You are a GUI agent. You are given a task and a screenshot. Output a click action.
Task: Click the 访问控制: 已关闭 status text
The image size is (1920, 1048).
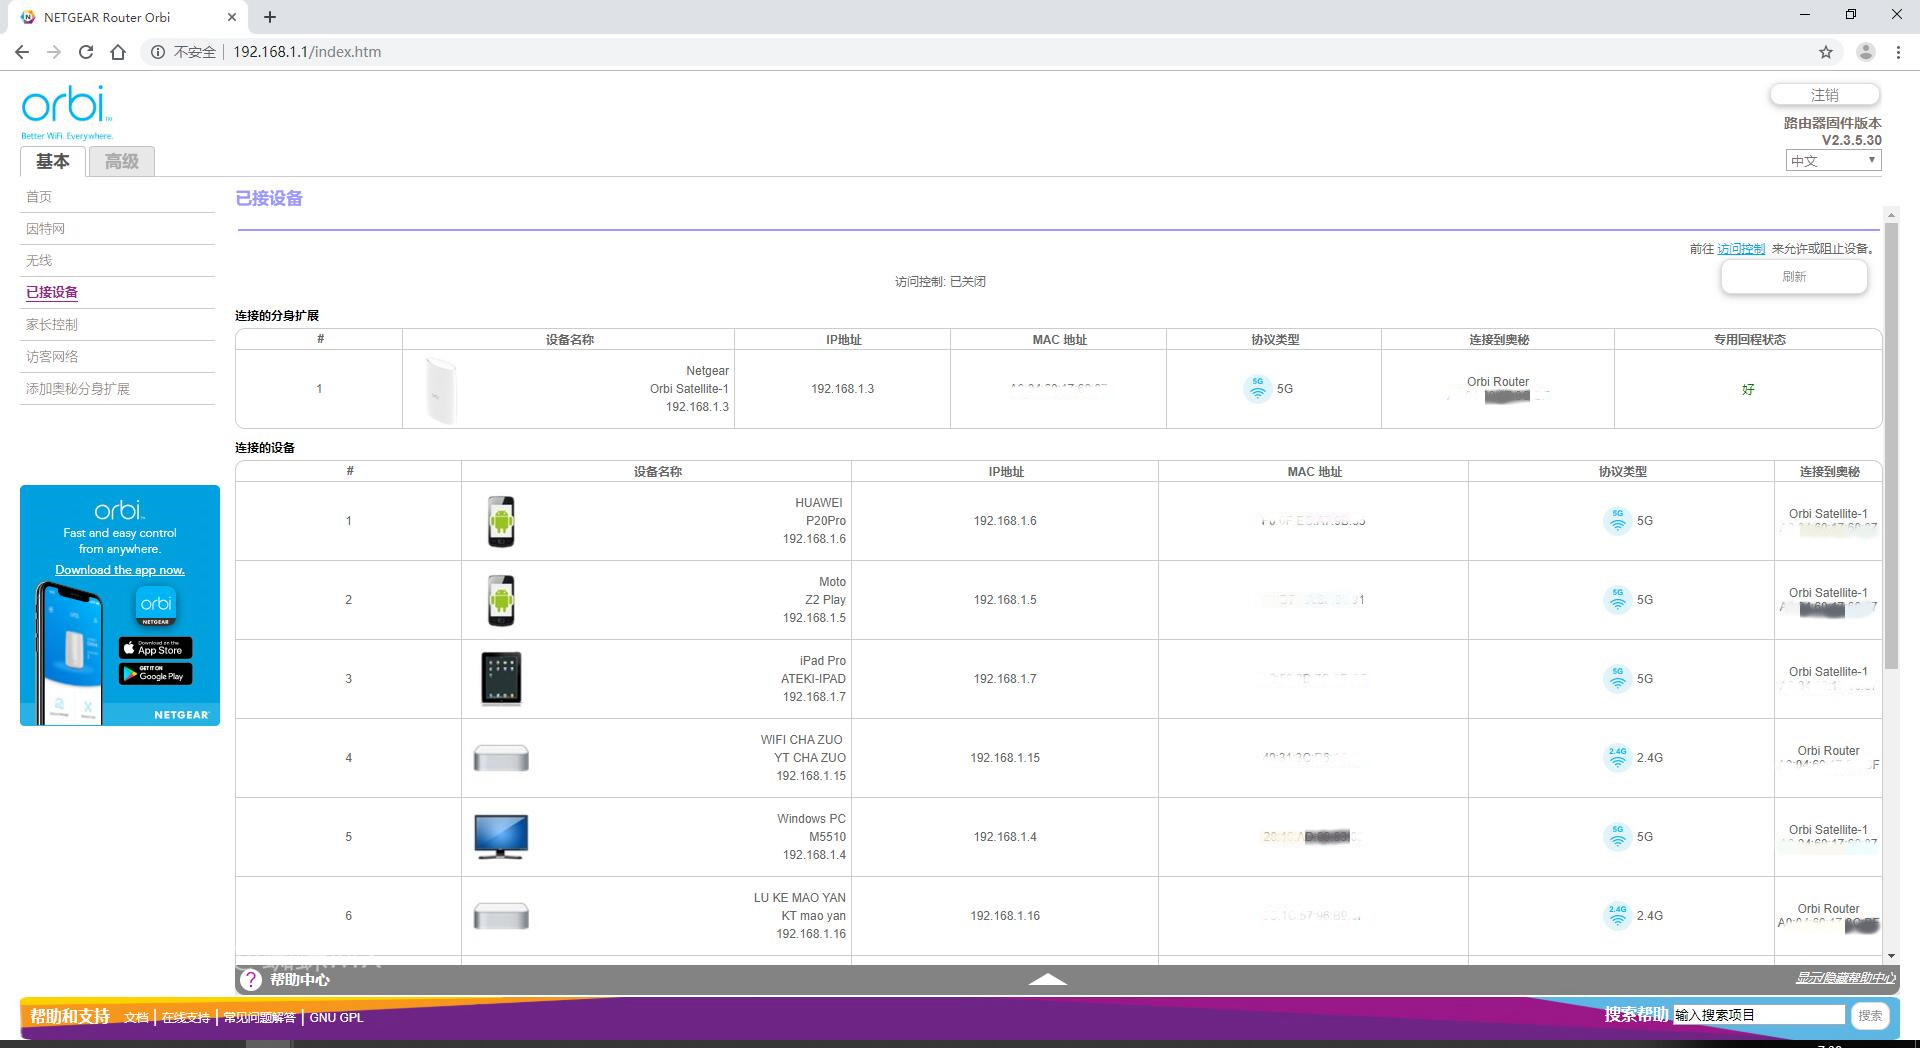point(940,282)
